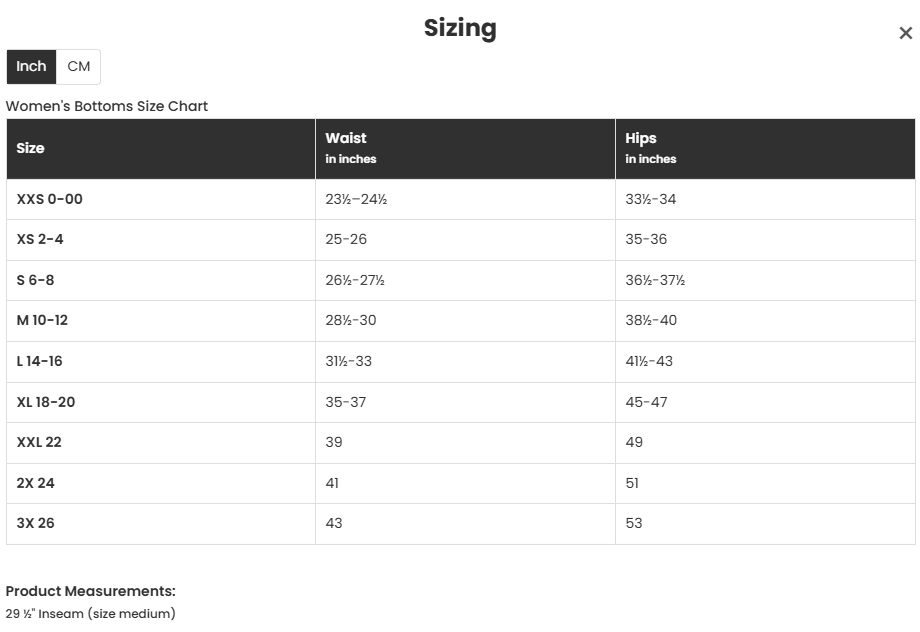The image size is (920, 632).
Task: Switch units to CM
Action: [x=78, y=67]
